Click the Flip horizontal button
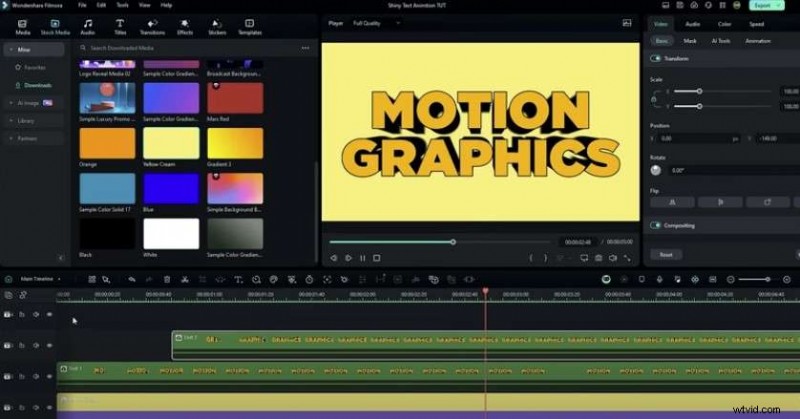This screenshot has width=800, height=419. [x=672, y=203]
